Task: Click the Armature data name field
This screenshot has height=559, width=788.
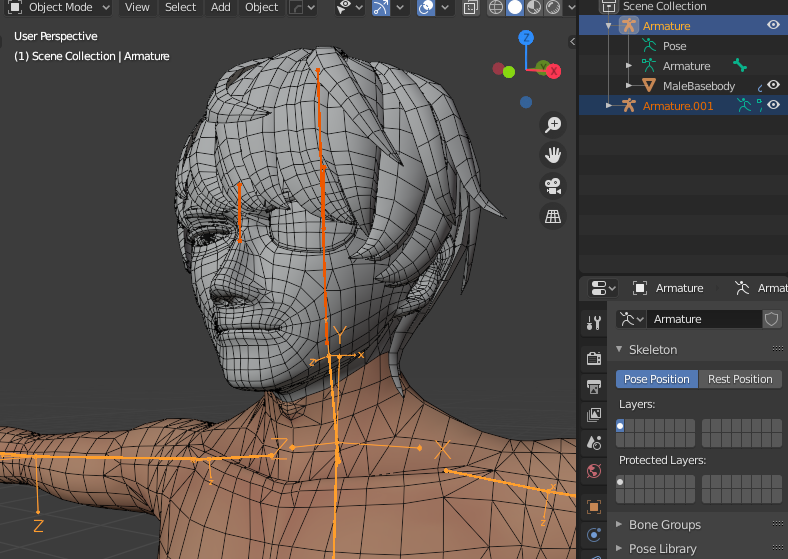Action: 703,319
